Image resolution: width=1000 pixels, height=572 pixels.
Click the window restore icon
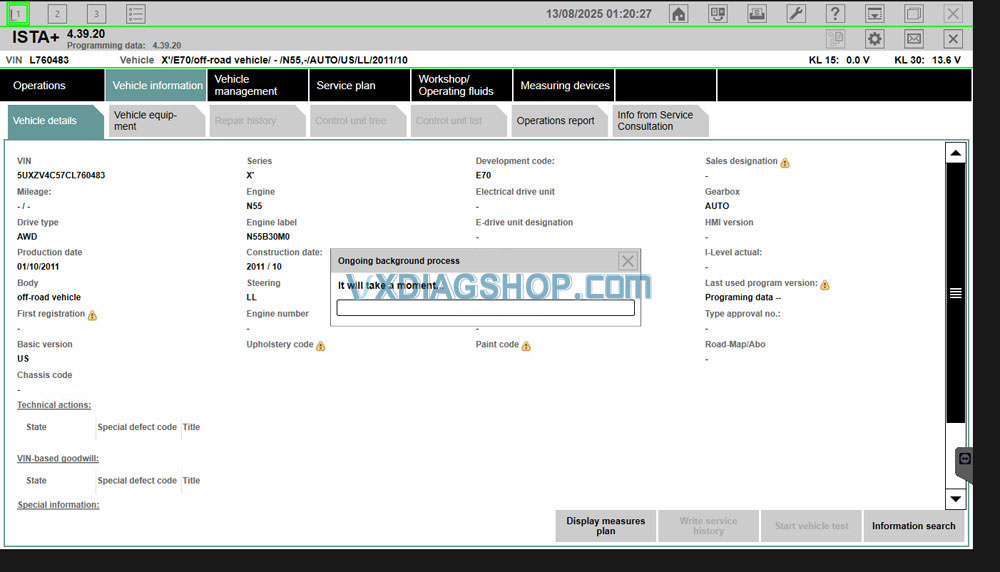click(914, 13)
